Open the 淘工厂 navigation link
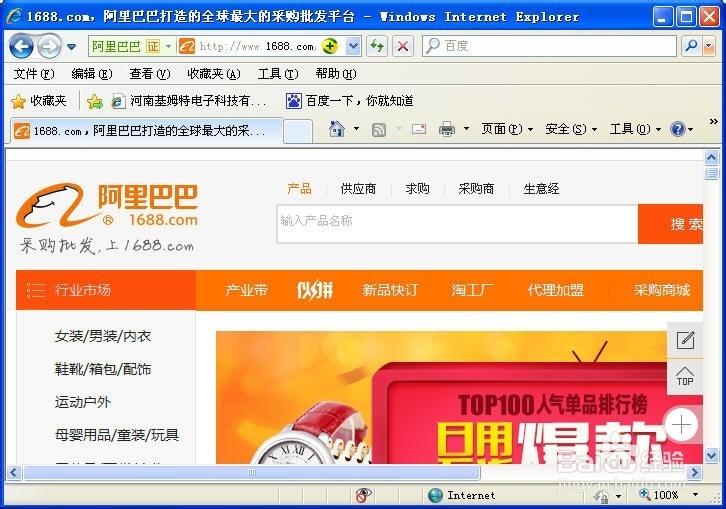726x509 pixels. click(472, 290)
